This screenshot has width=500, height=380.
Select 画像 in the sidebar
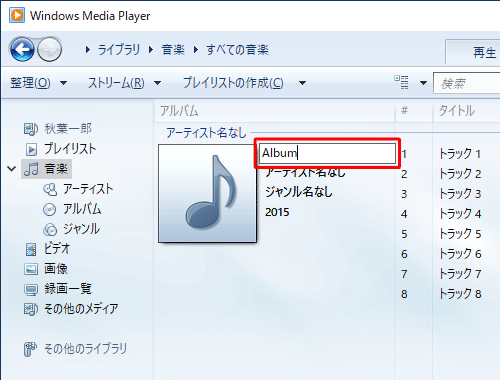(46, 269)
